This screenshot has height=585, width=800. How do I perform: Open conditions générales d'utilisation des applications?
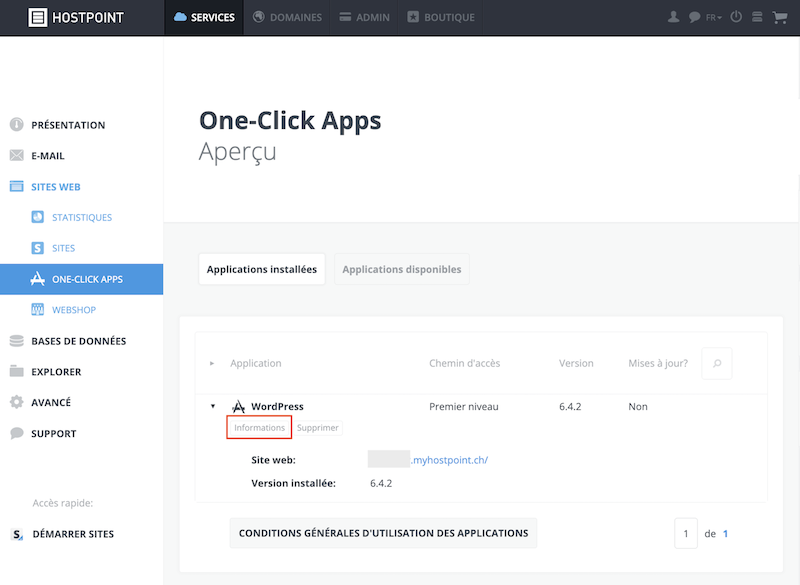click(383, 533)
